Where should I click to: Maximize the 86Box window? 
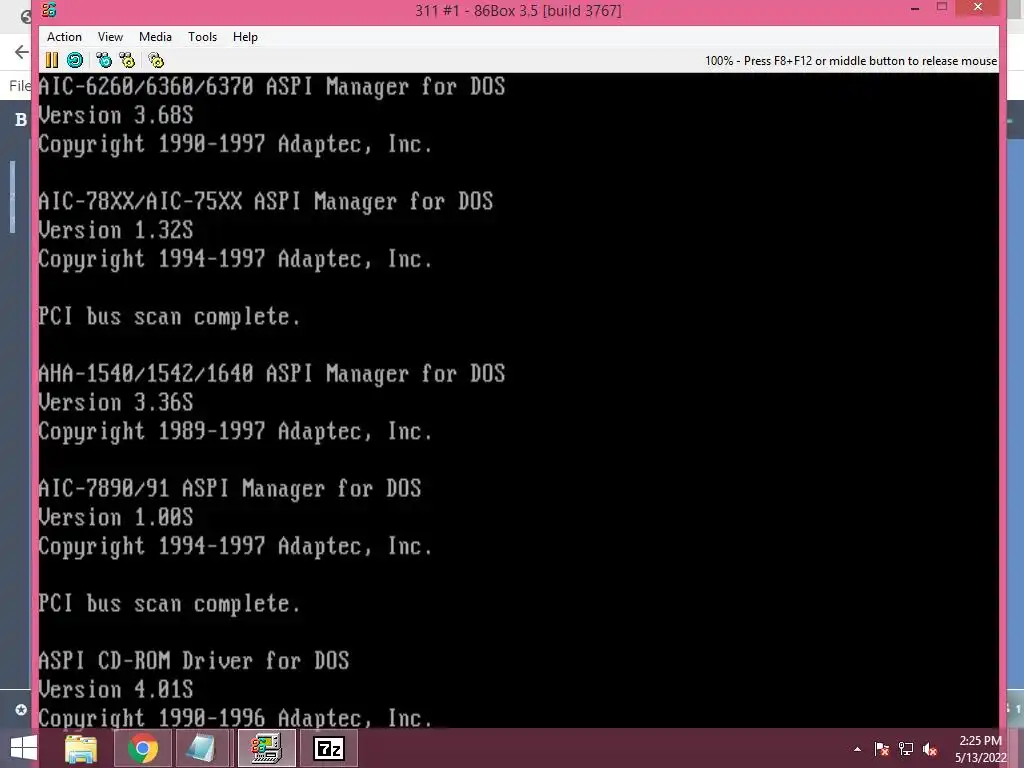pos(942,7)
